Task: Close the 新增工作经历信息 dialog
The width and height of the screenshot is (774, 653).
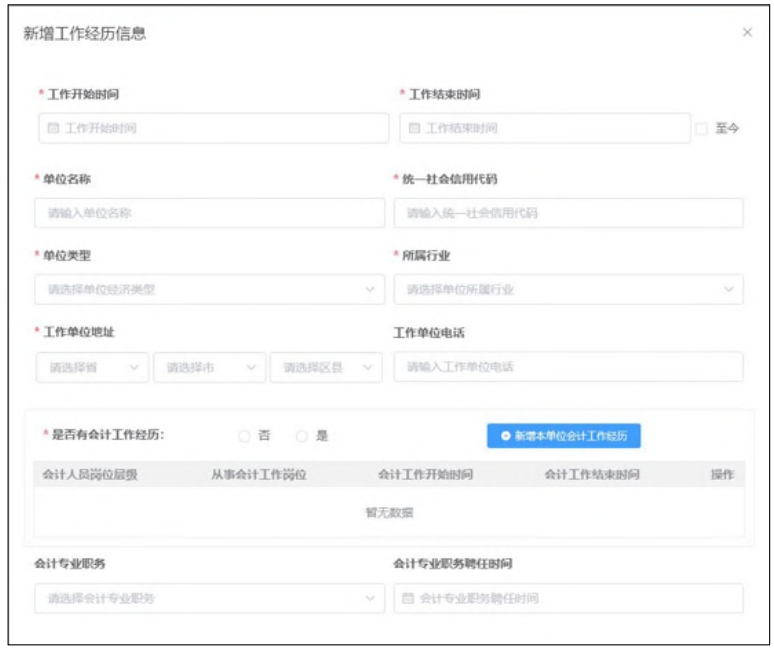Action: coord(747,33)
